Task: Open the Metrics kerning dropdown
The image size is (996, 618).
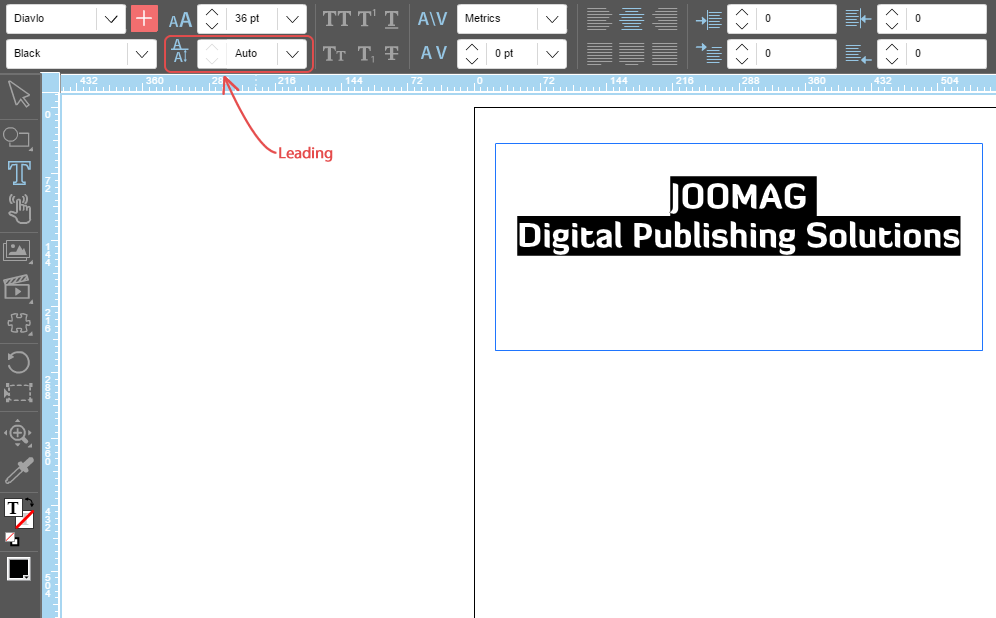Action: [x=551, y=19]
